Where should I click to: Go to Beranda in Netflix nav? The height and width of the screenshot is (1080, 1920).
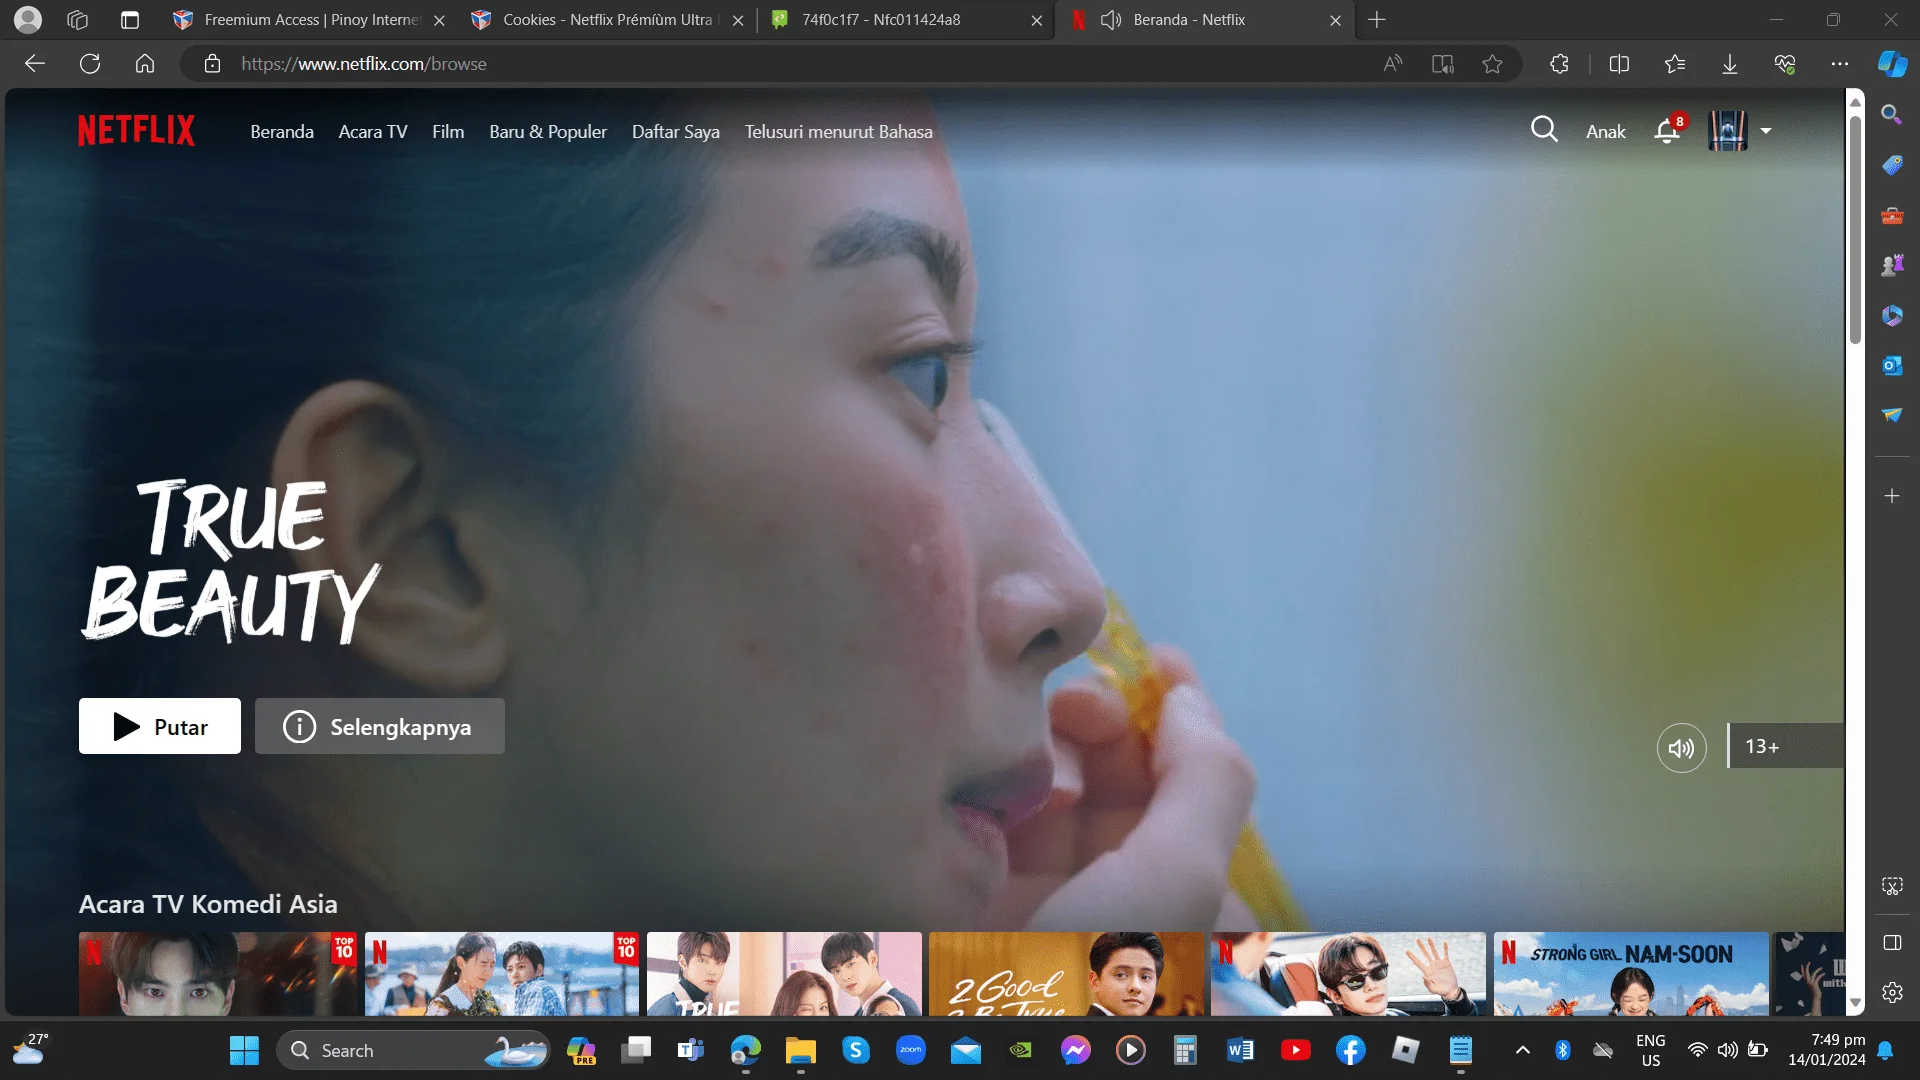point(282,132)
